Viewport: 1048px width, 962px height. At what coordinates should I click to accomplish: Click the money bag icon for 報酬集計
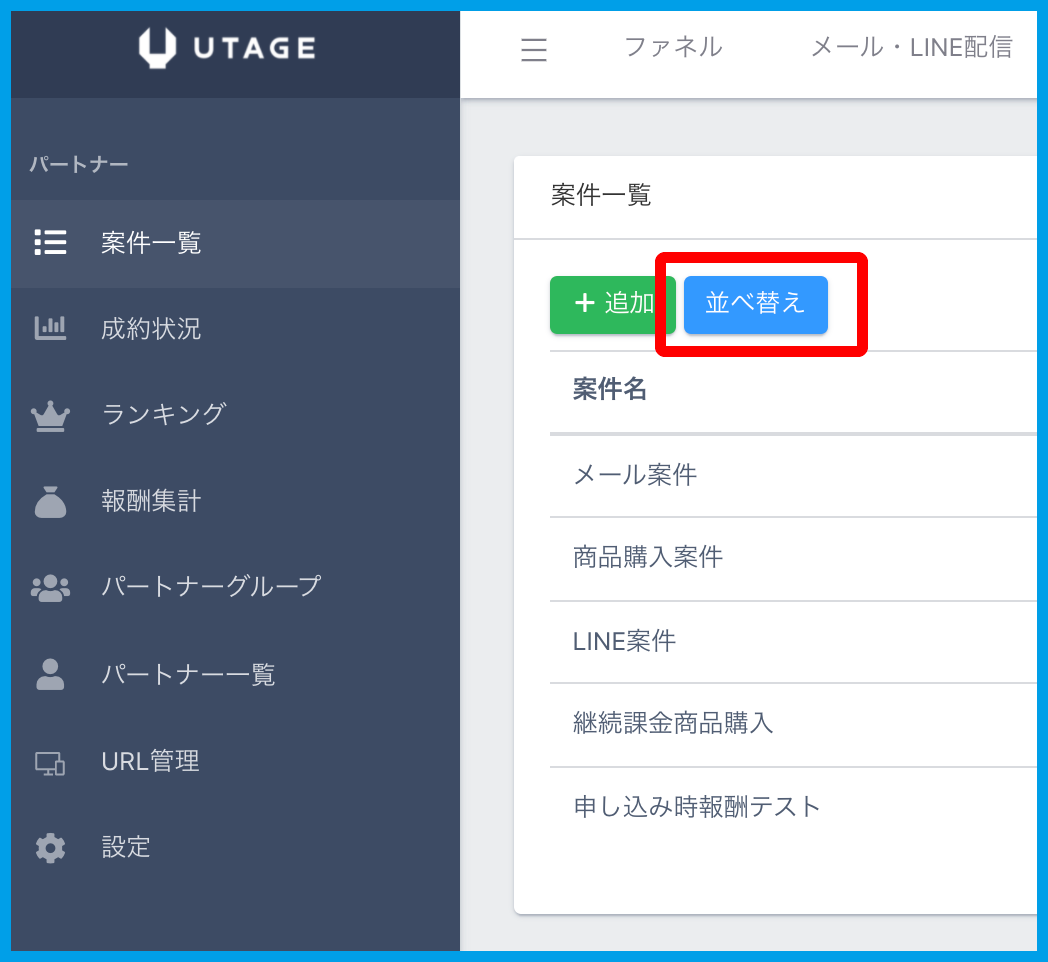click(50, 501)
